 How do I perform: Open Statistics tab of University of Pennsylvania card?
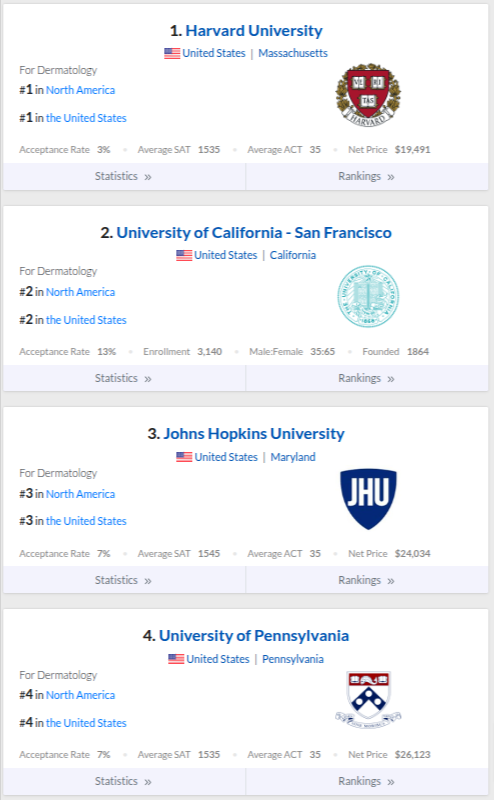click(x=125, y=781)
